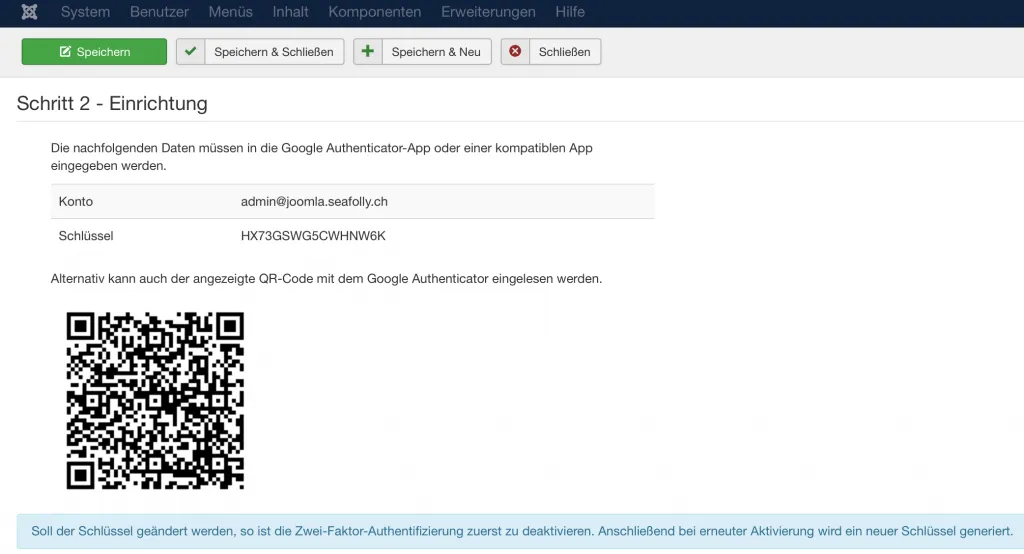Screen dimensions: 1024x554
Task: Click the Schließen button
Action: [x=551, y=52]
